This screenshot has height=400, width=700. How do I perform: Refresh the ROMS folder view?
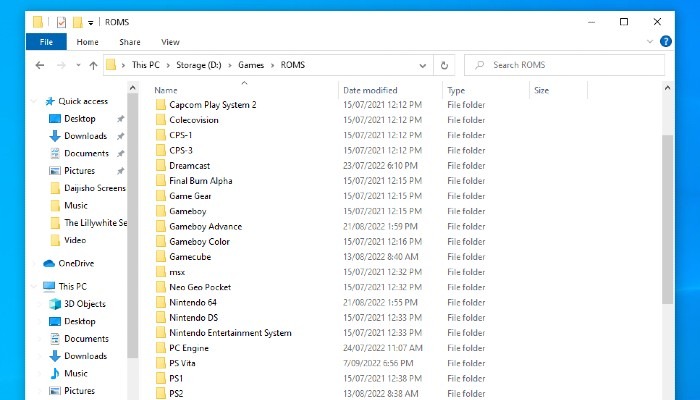[x=444, y=66]
